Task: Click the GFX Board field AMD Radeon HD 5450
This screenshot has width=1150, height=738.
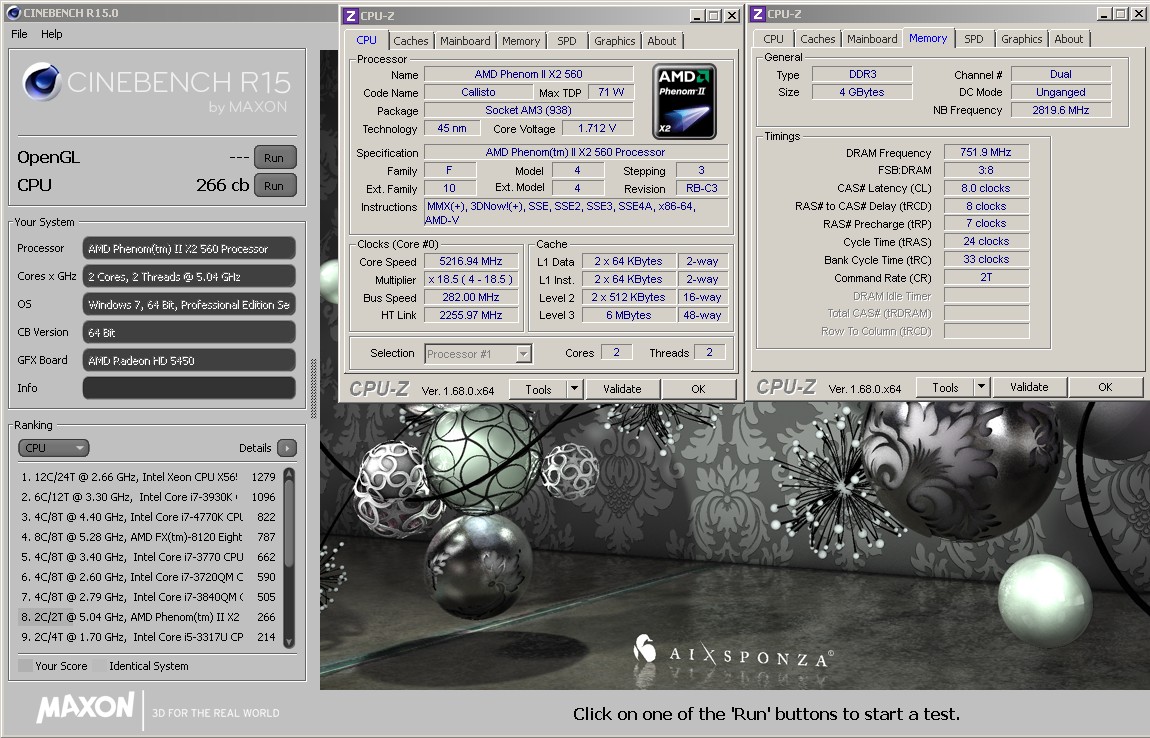Action: coord(189,360)
